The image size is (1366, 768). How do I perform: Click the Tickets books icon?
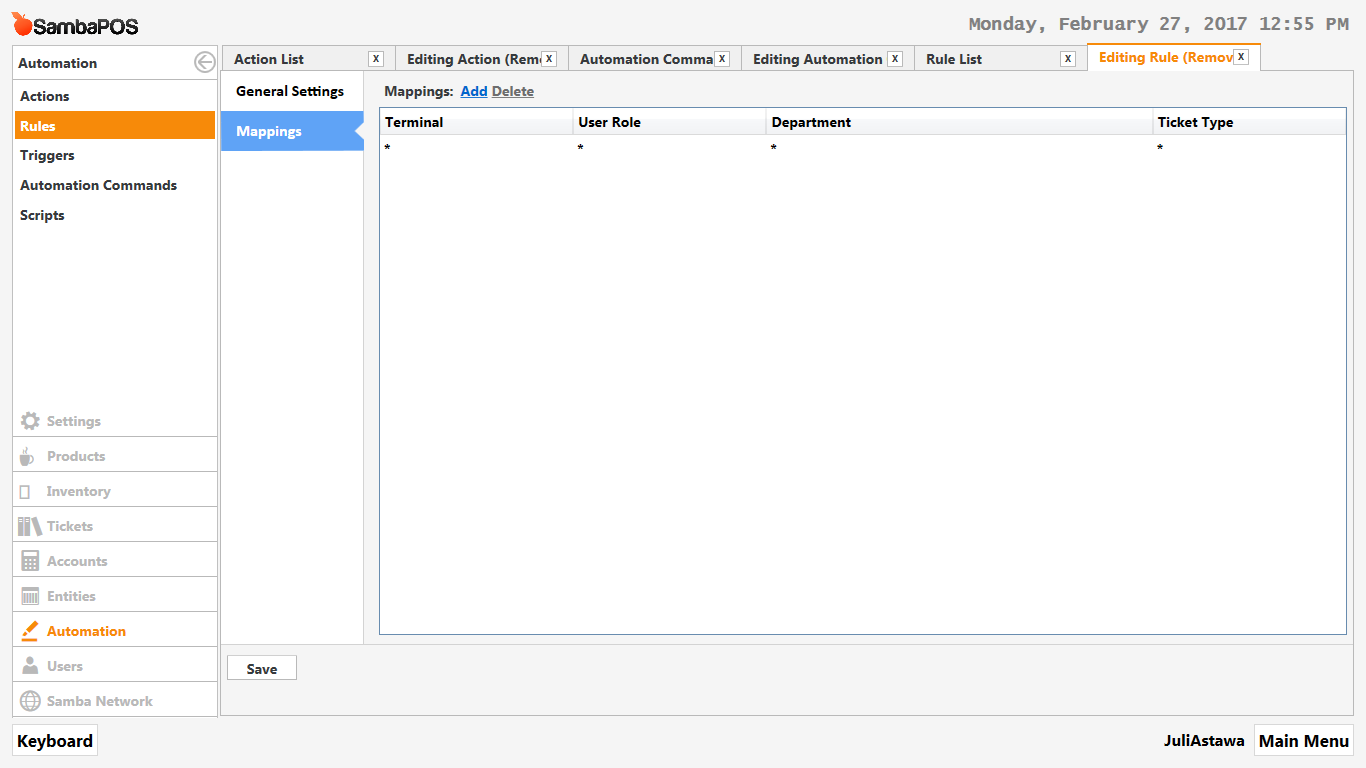pyautogui.click(x=30, y=526)
